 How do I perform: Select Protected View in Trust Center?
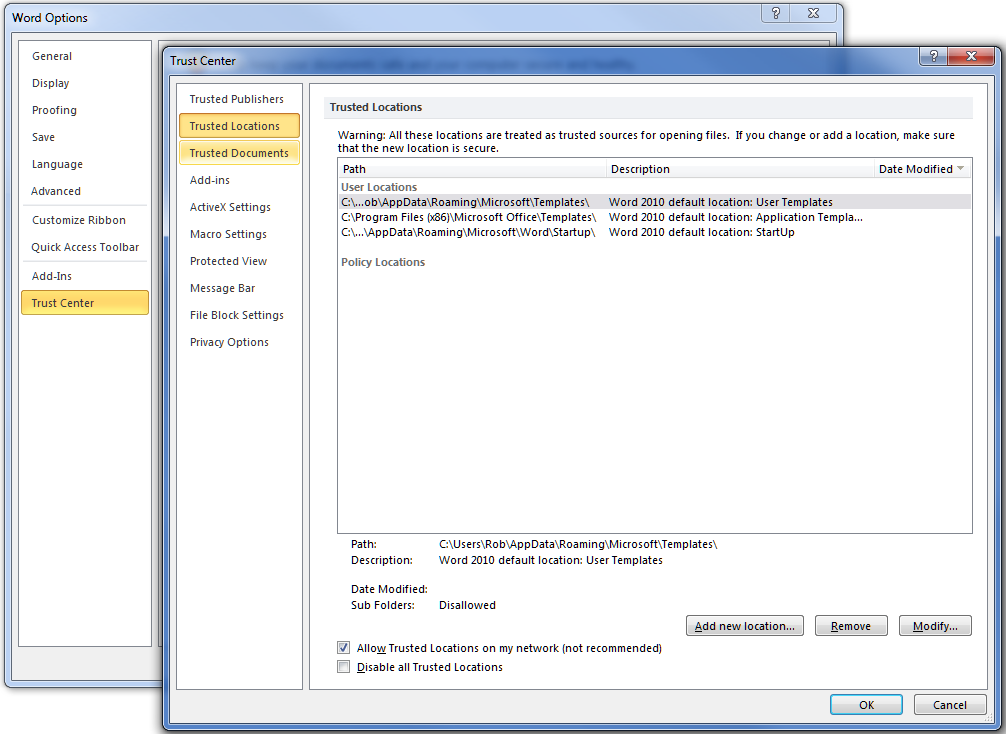click(228, 261)
